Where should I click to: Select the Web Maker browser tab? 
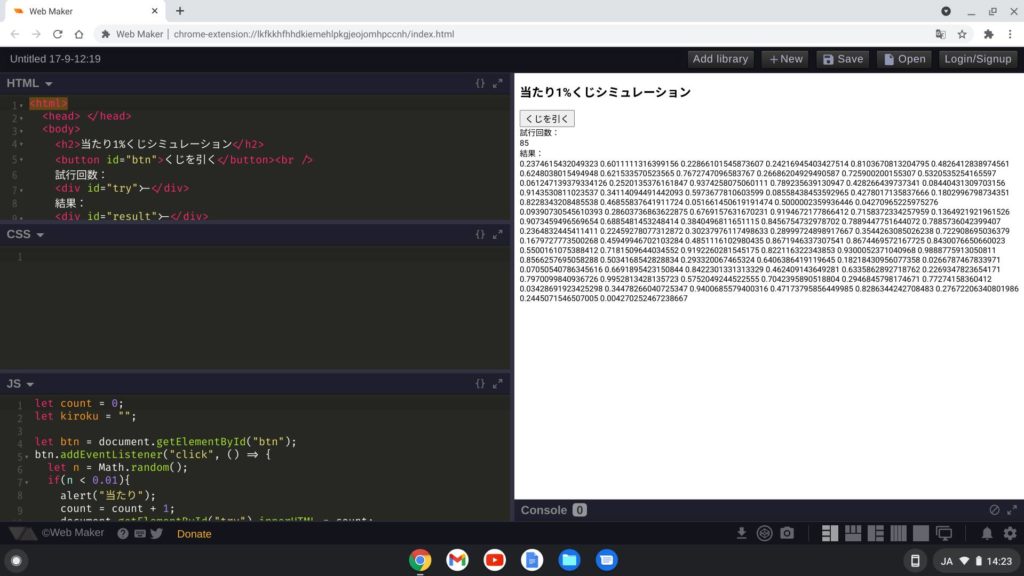click(x=85, y=11)
